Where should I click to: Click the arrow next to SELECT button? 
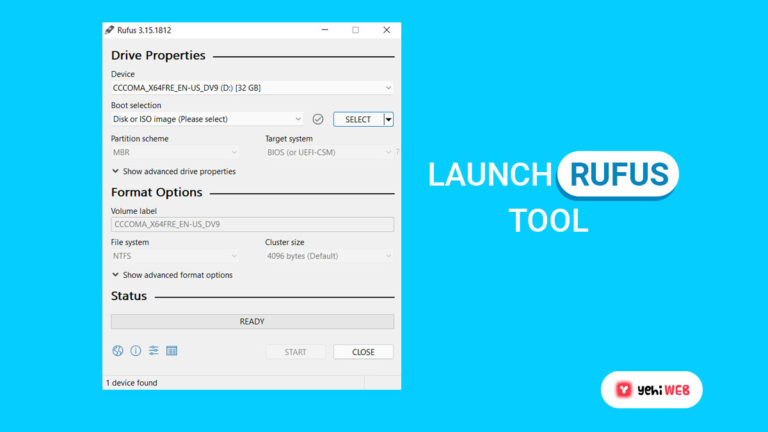click(x=389, y=119)
